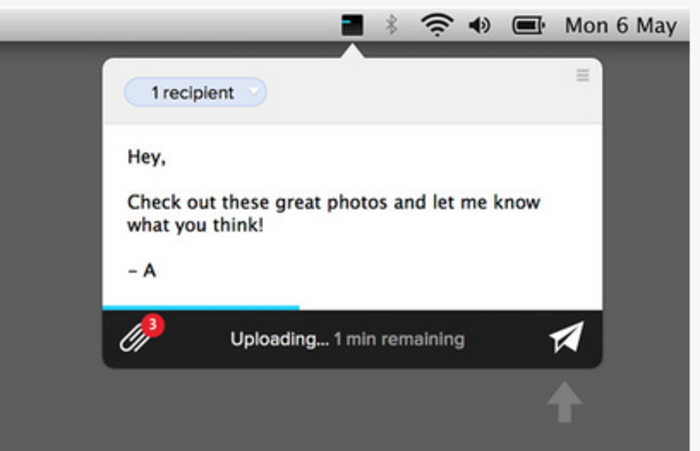The height and width of the screenshot is (451, 700).
Task: Open the volume control icon
Action: click(480, 25)
